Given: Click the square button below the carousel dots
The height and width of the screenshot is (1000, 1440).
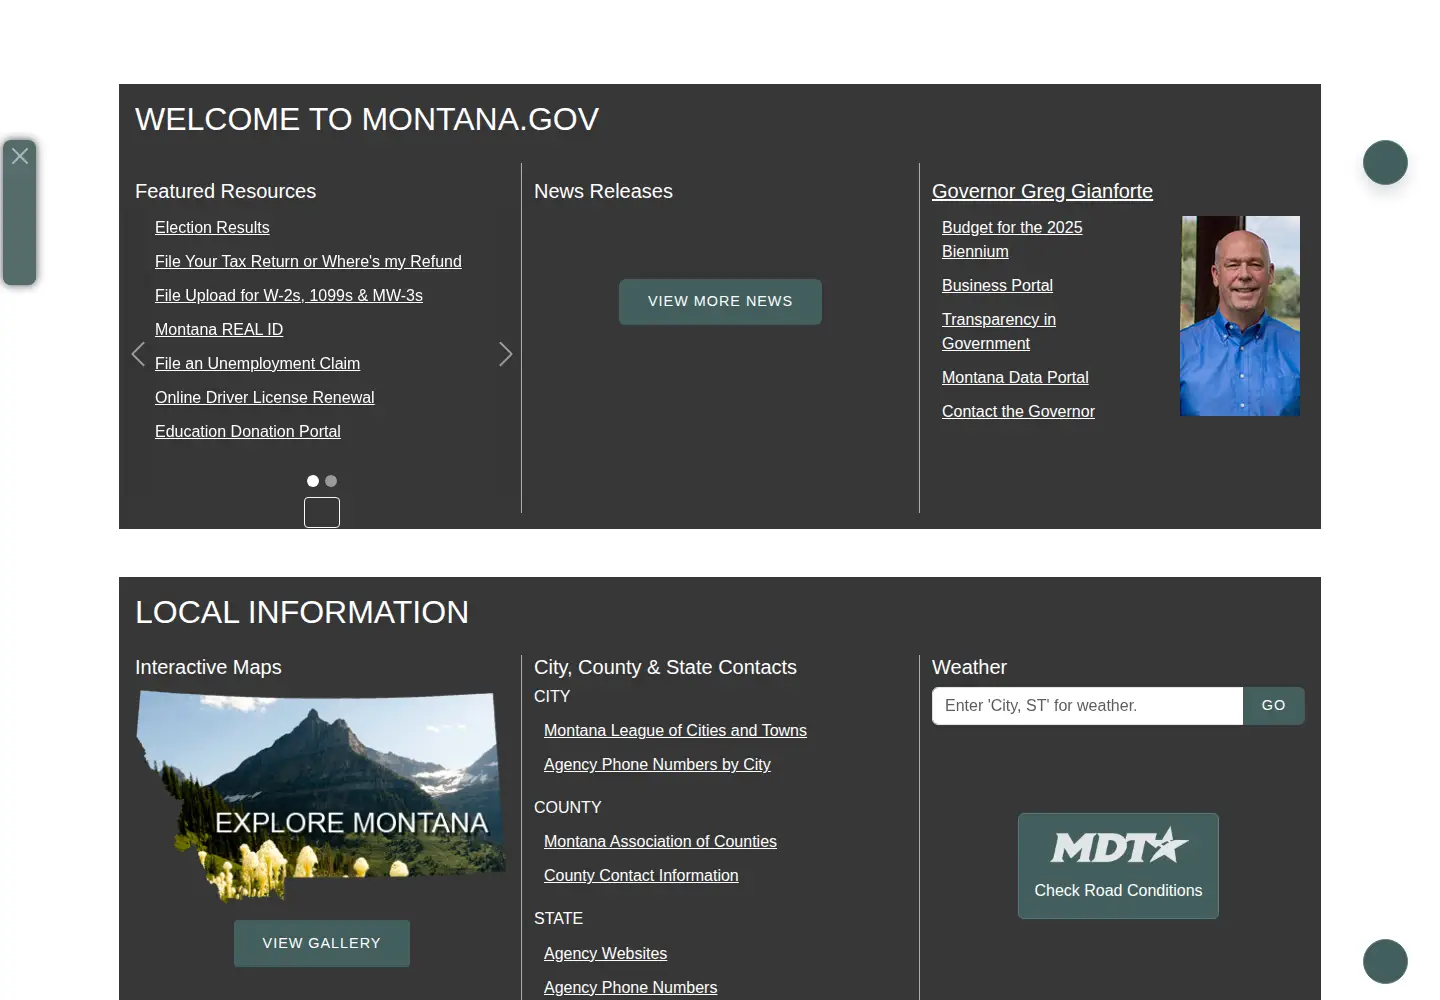Looking at the screenshot, I should pos(322,512).
